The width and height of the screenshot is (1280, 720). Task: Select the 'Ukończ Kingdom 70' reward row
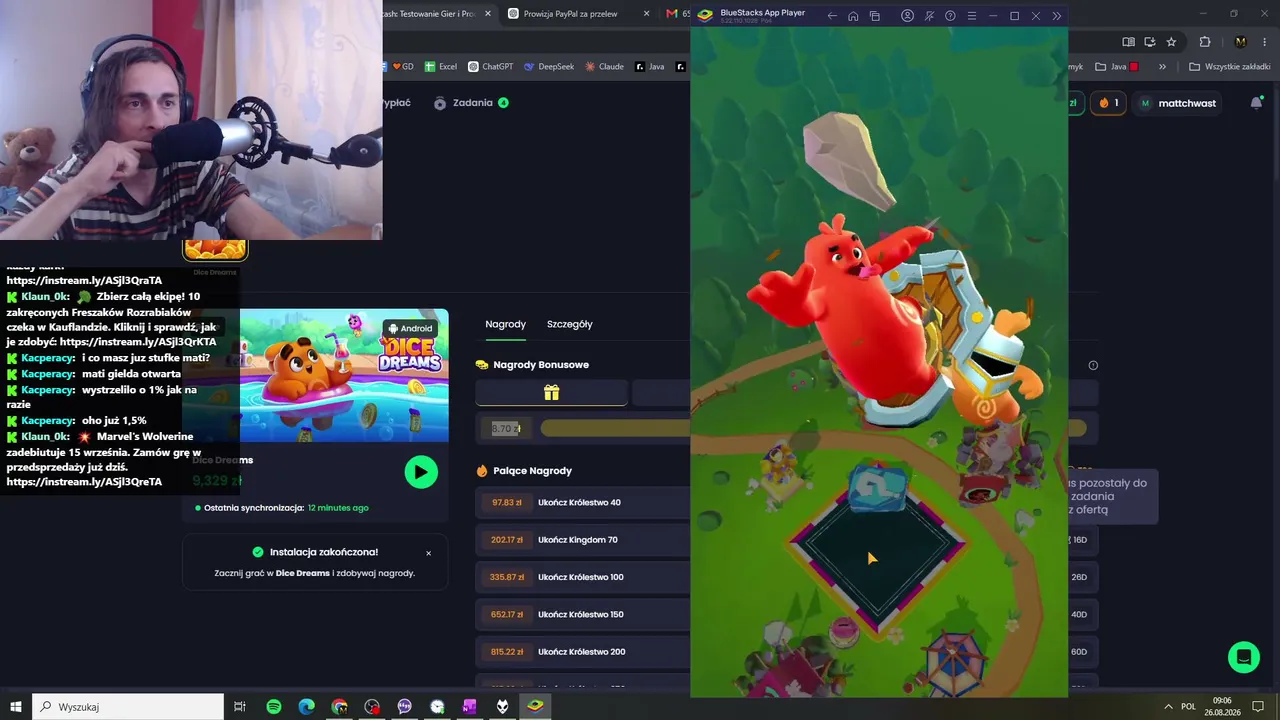pos(583,540)
